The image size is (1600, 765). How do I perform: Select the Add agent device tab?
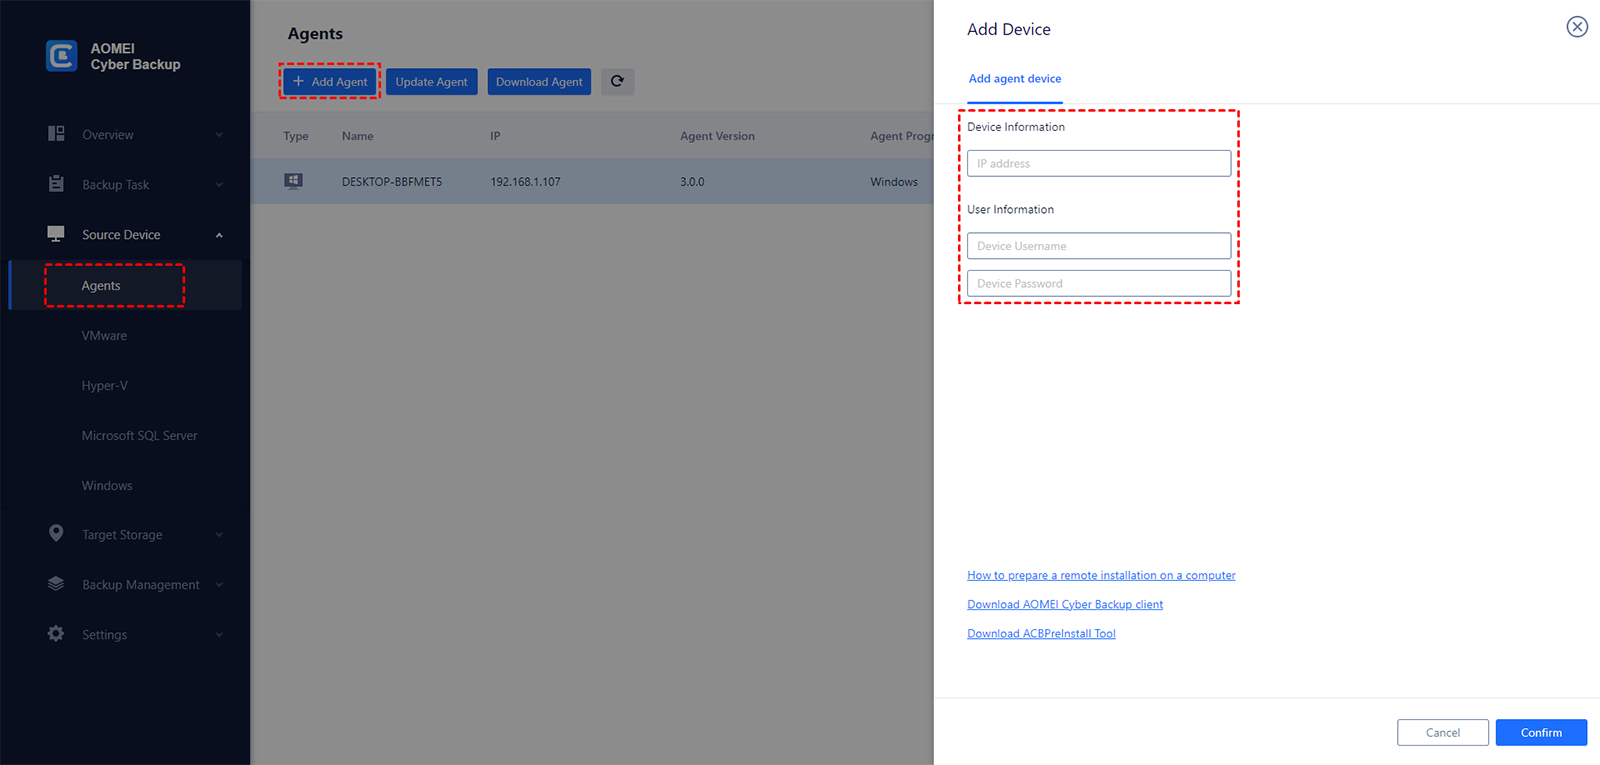coord(1015,79)
